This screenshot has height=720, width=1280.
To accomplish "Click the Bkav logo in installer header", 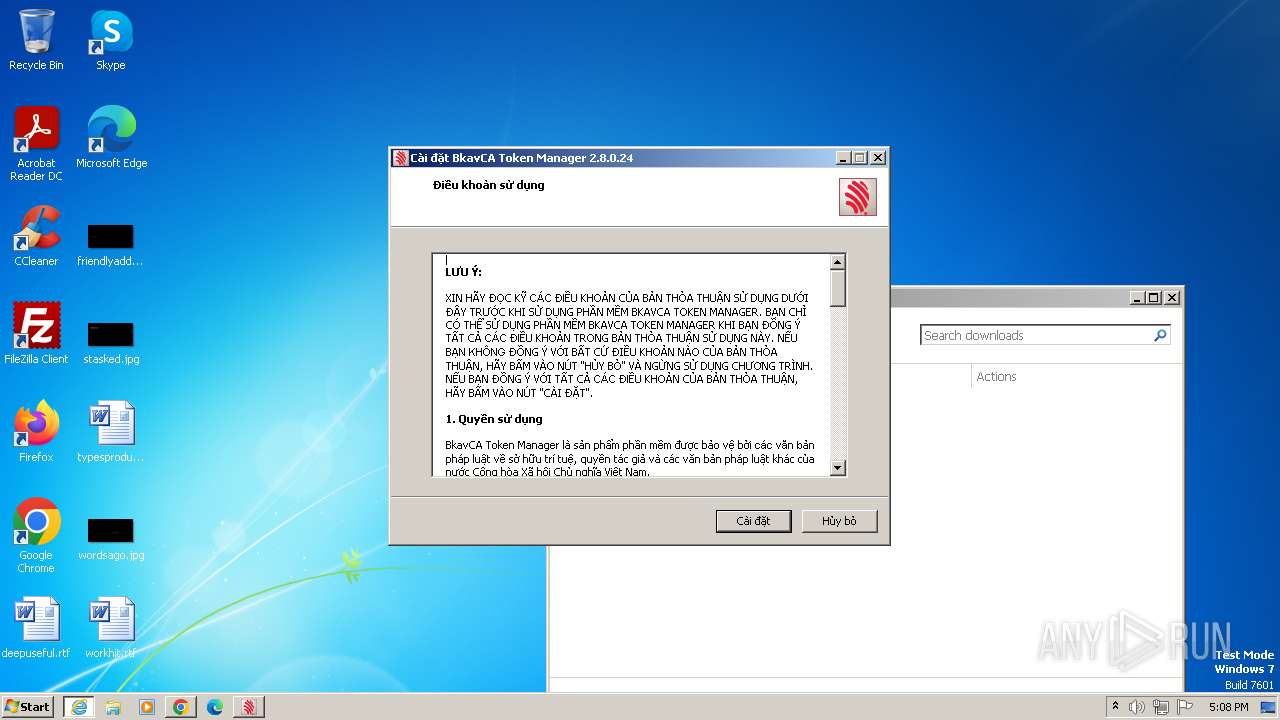I will point(857,197).
